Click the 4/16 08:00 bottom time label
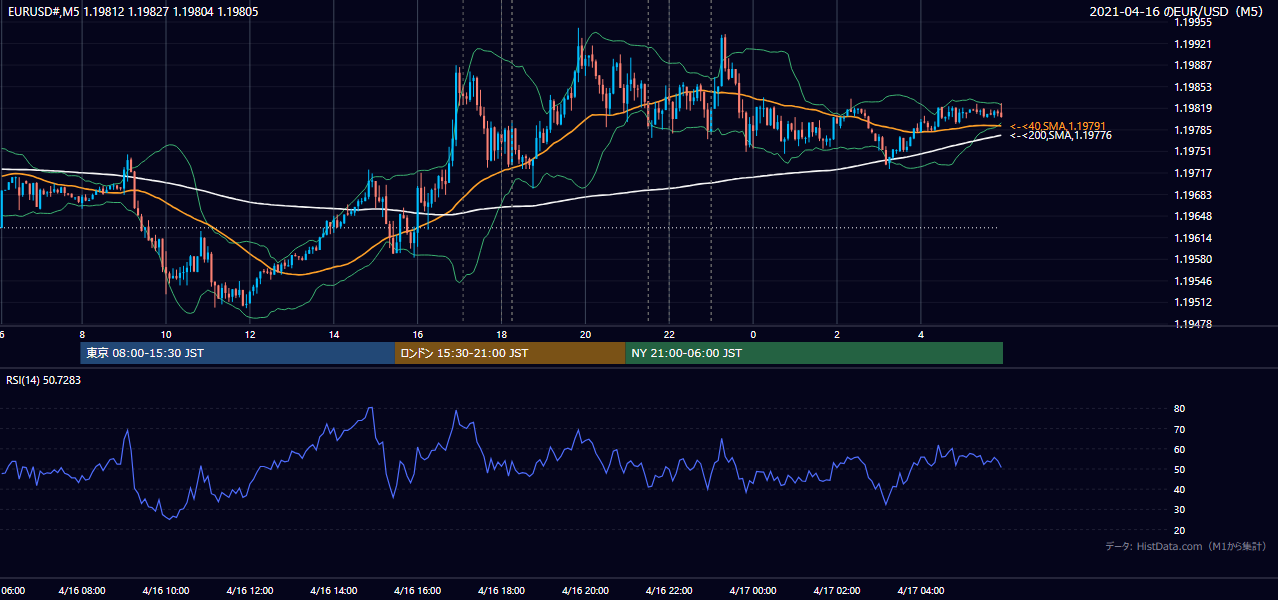This screenshot has height=600, width=1278. pos(81,591)
